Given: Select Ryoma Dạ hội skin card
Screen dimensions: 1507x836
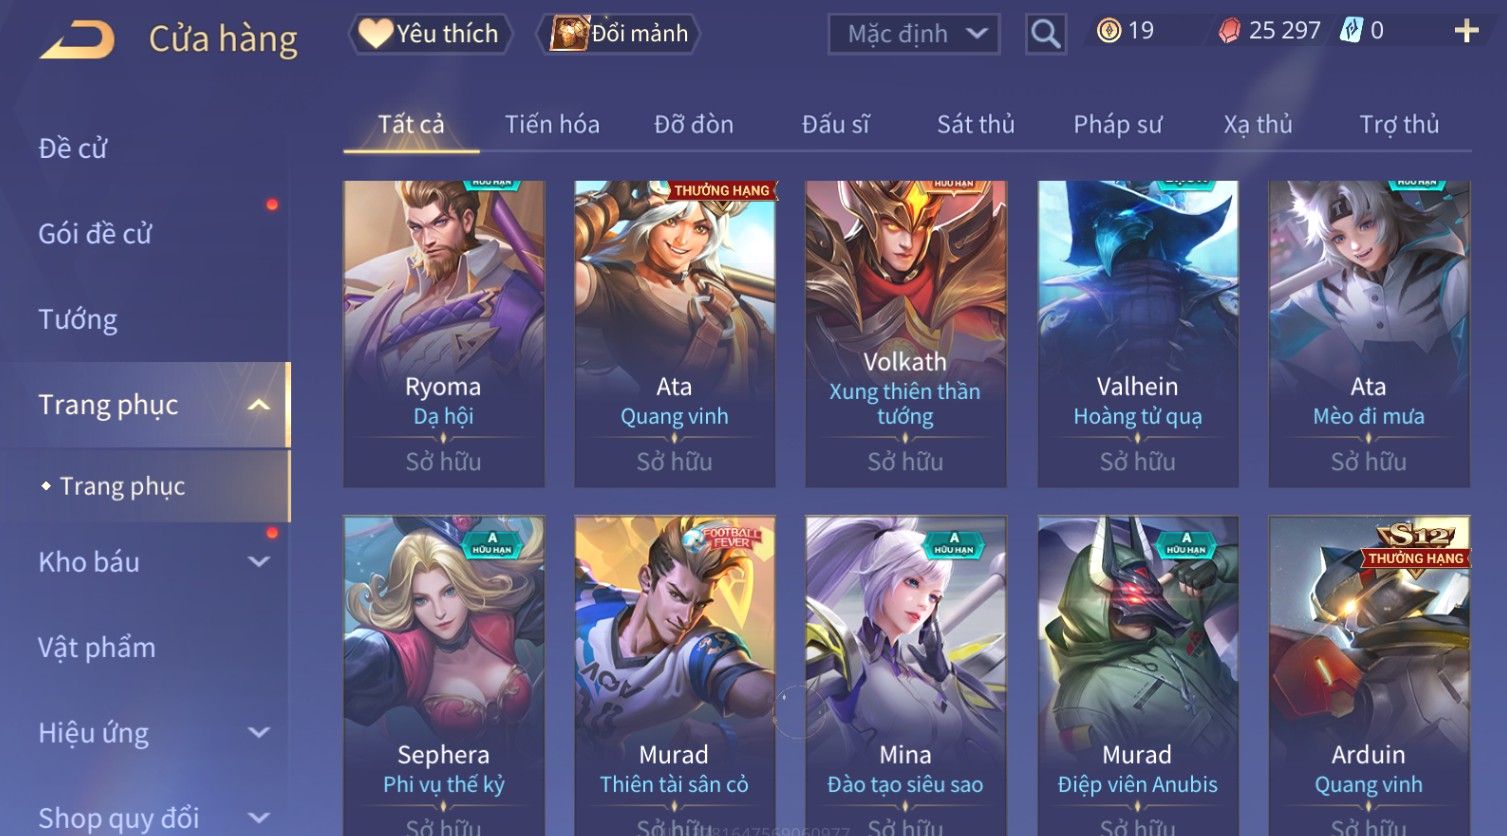Looking at the screenshot, I should [443, 334].
